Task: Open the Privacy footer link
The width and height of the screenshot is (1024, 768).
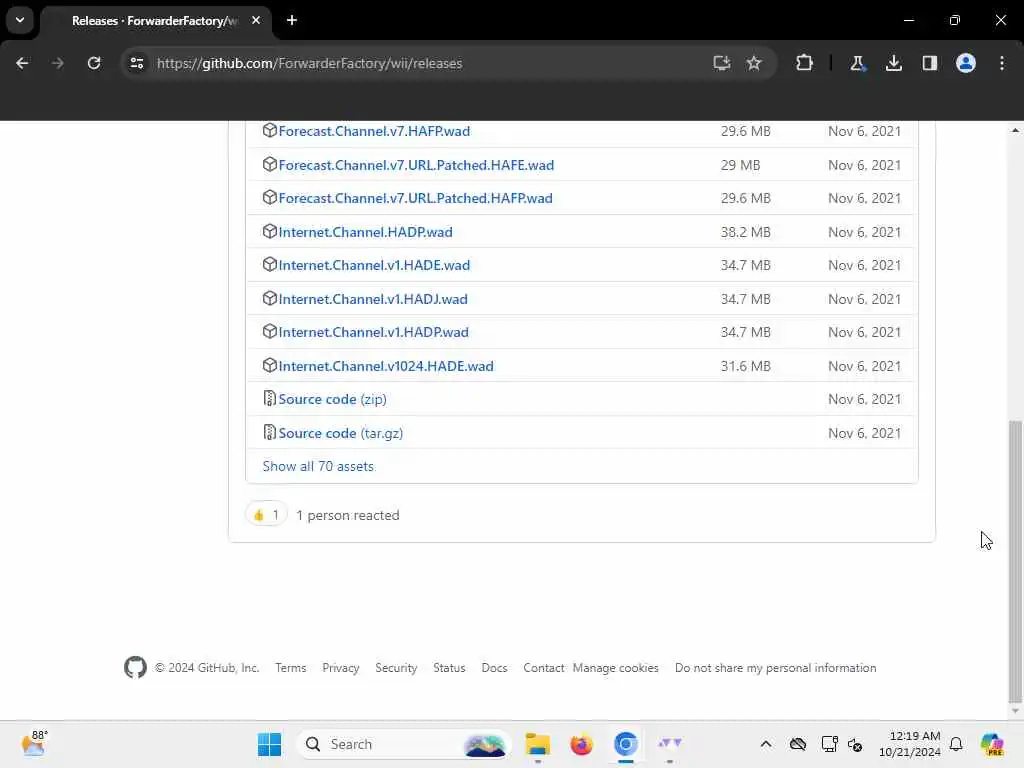Action: [x=341, y=668]
